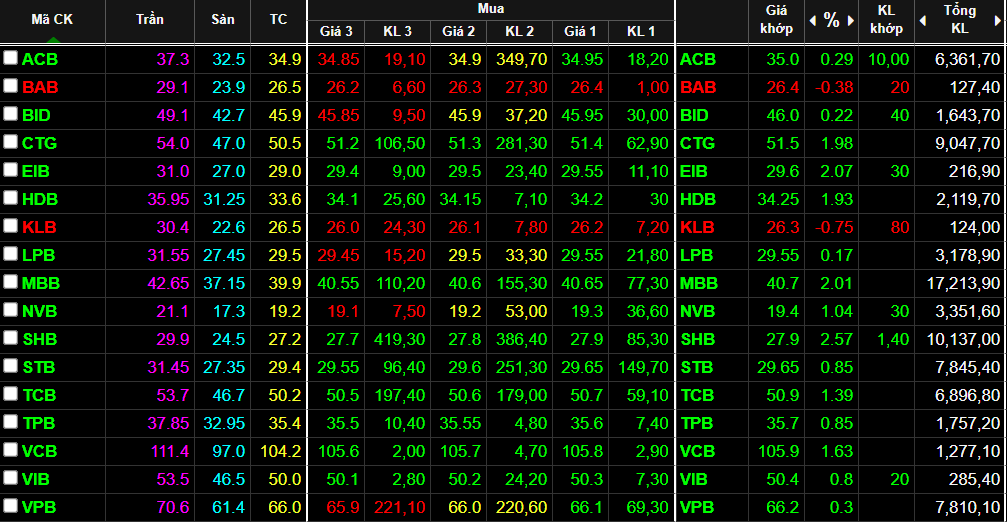
Task: Click the EIB Giá 1 bid price 29.55
Action: pyautogui.click(x=582, y=171)
